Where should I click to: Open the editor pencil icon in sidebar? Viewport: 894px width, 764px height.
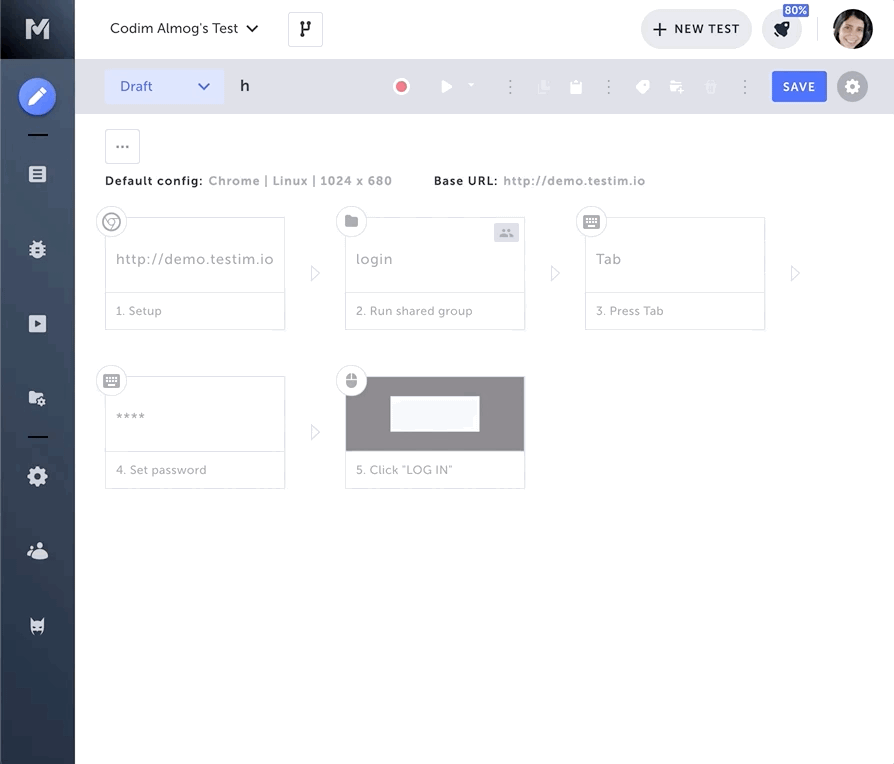pos(37,96)
